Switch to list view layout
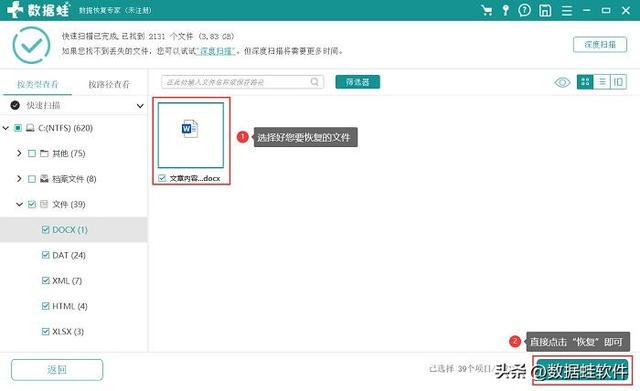 point(602,82)
